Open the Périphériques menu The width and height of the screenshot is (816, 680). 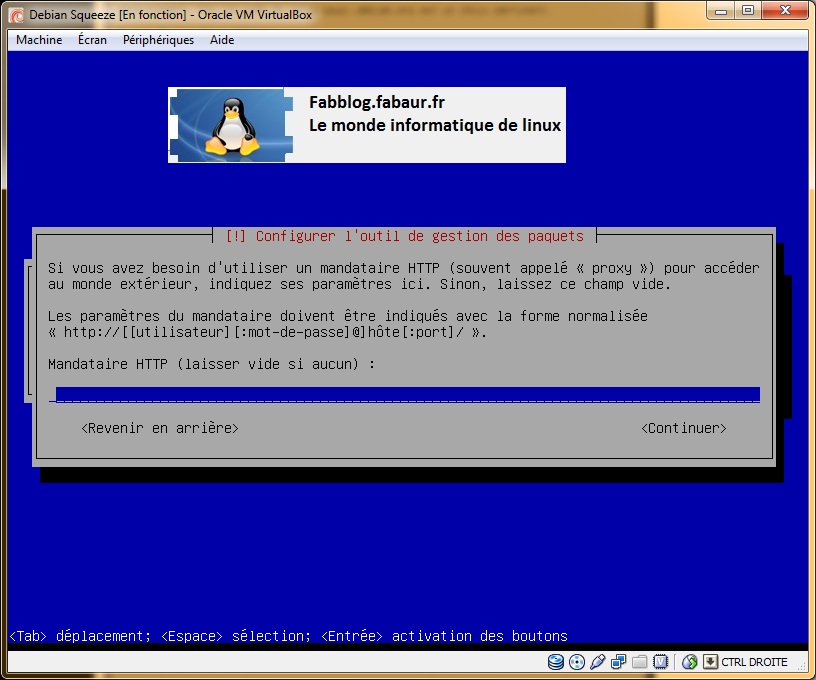(x=158, y=40)
